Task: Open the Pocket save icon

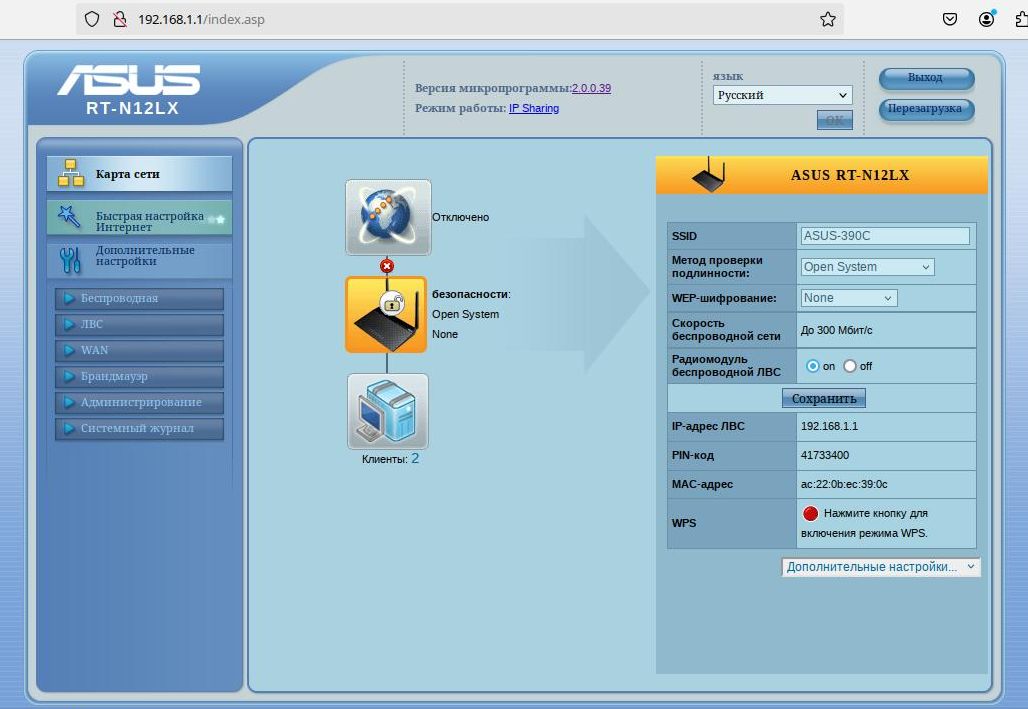Action: 949,19
